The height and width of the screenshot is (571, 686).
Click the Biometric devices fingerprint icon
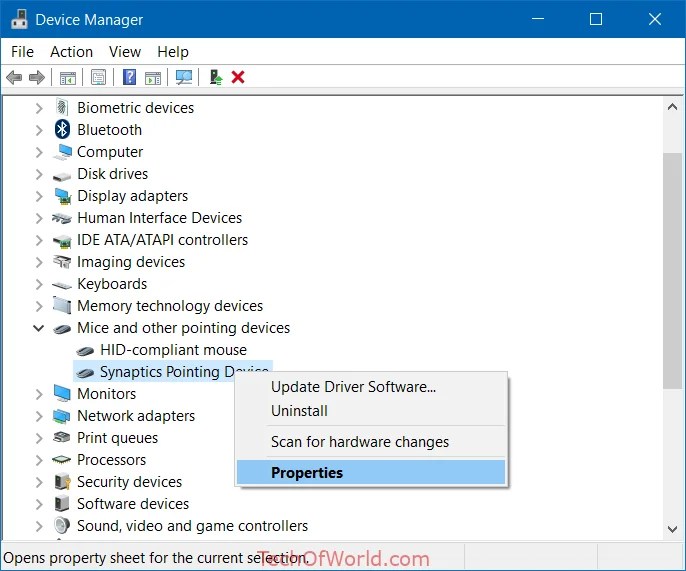click(x=62, y=107)
